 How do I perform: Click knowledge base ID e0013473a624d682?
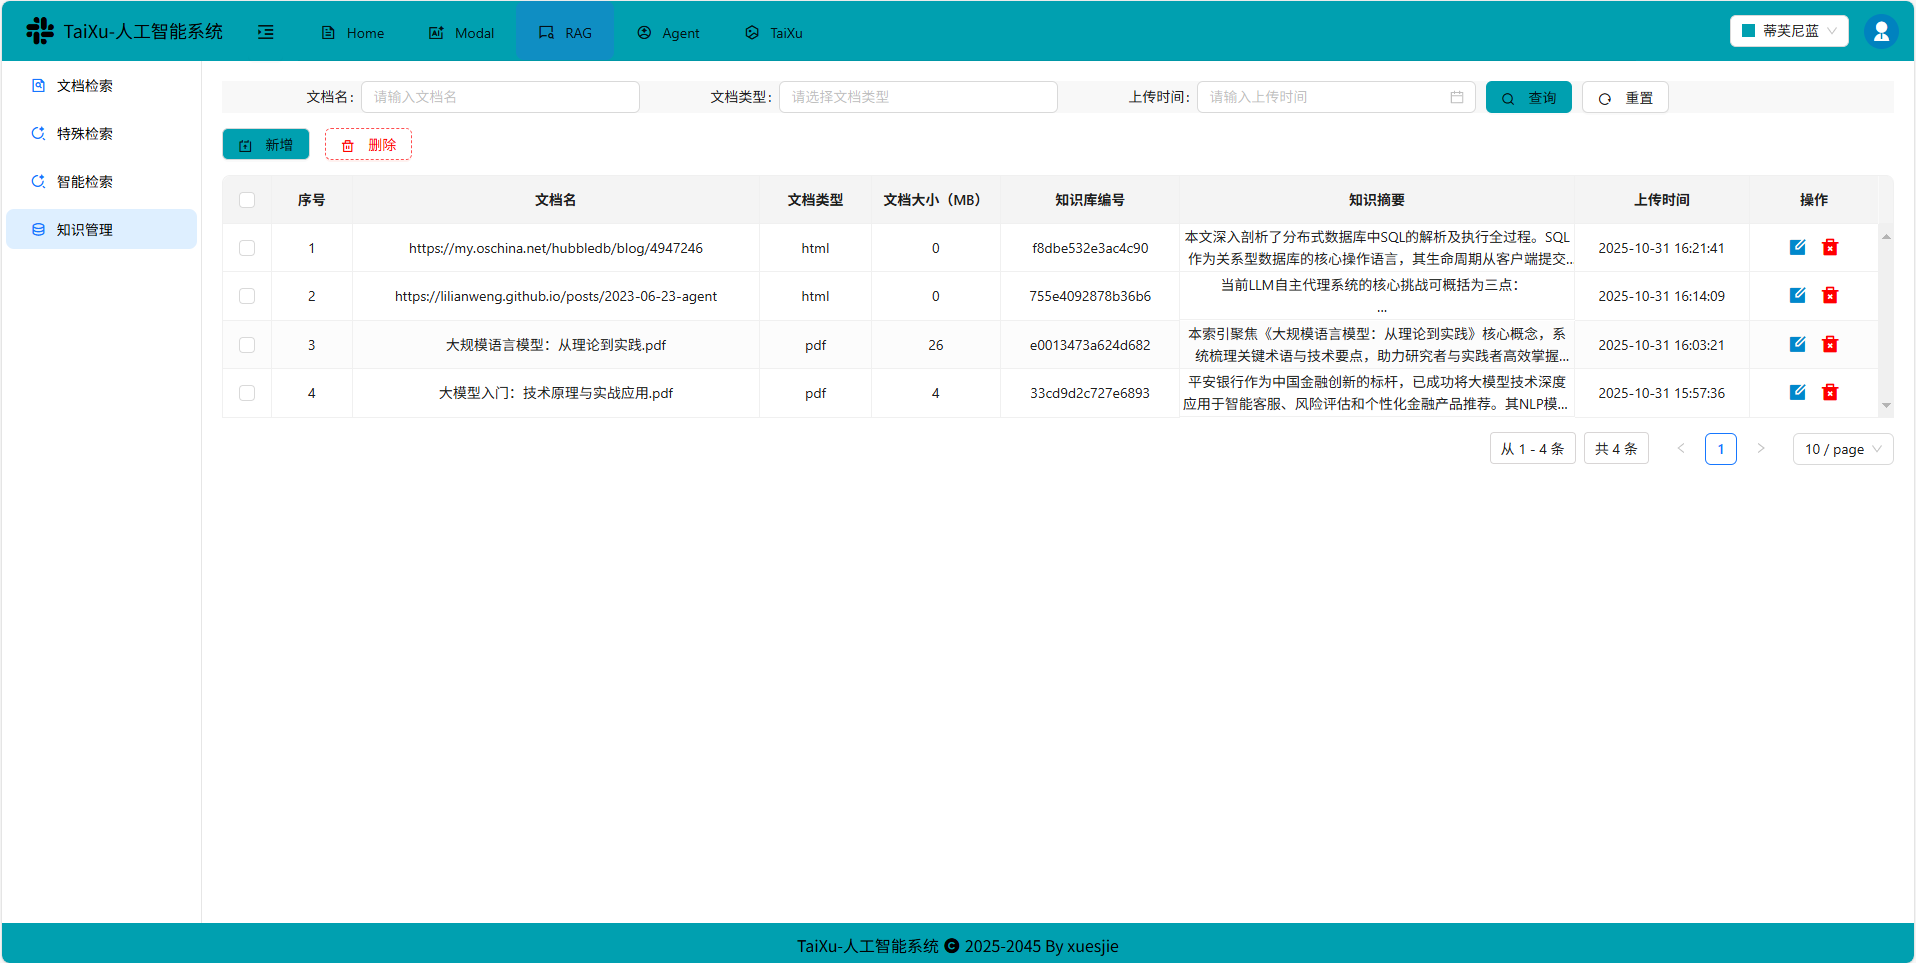pyautogui.click(x=1090, y=345)
